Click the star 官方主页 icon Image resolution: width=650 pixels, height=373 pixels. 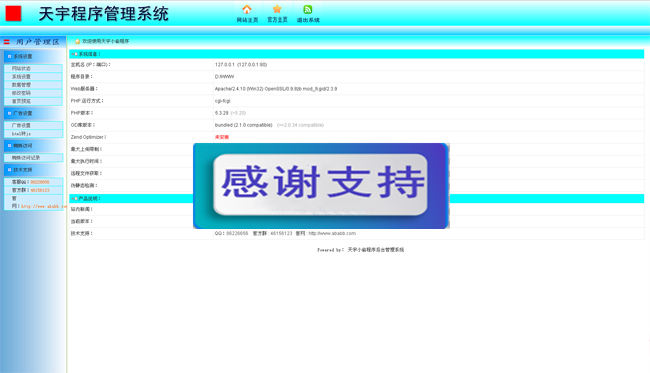click(277, 9)
